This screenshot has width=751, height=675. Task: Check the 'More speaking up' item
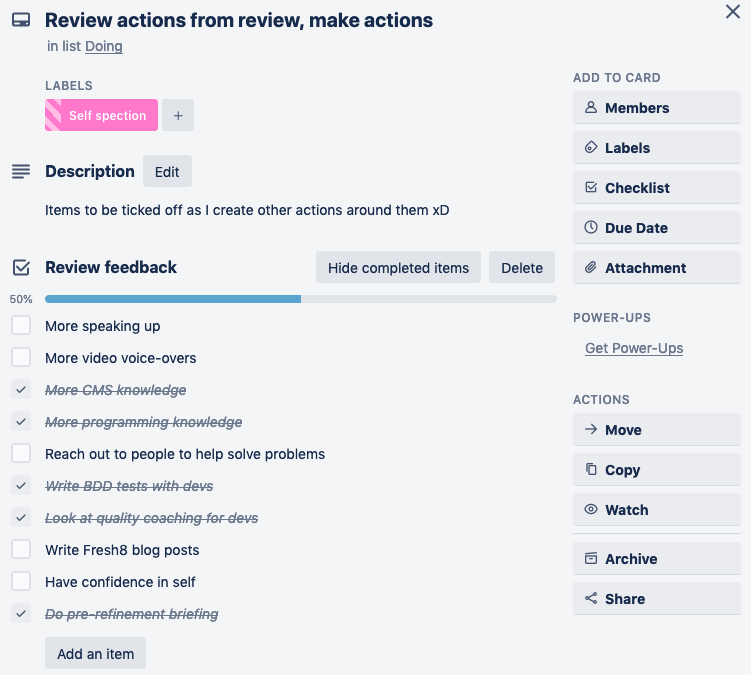tap(21, 326)
